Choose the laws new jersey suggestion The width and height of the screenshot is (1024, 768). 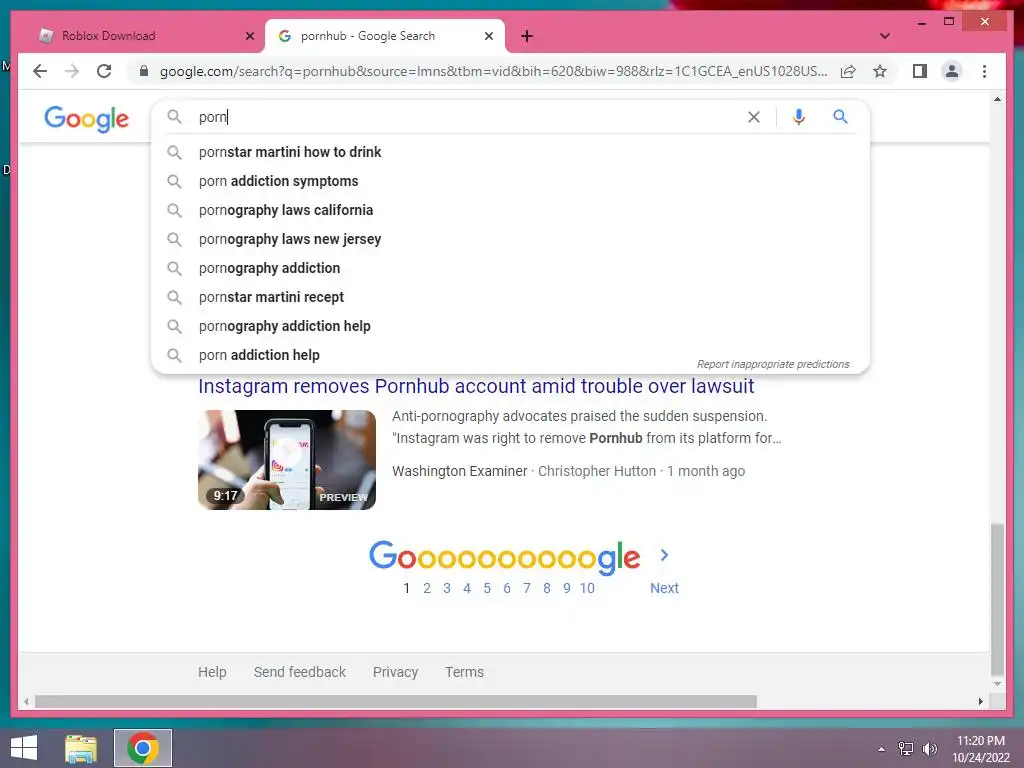(509, 239)
